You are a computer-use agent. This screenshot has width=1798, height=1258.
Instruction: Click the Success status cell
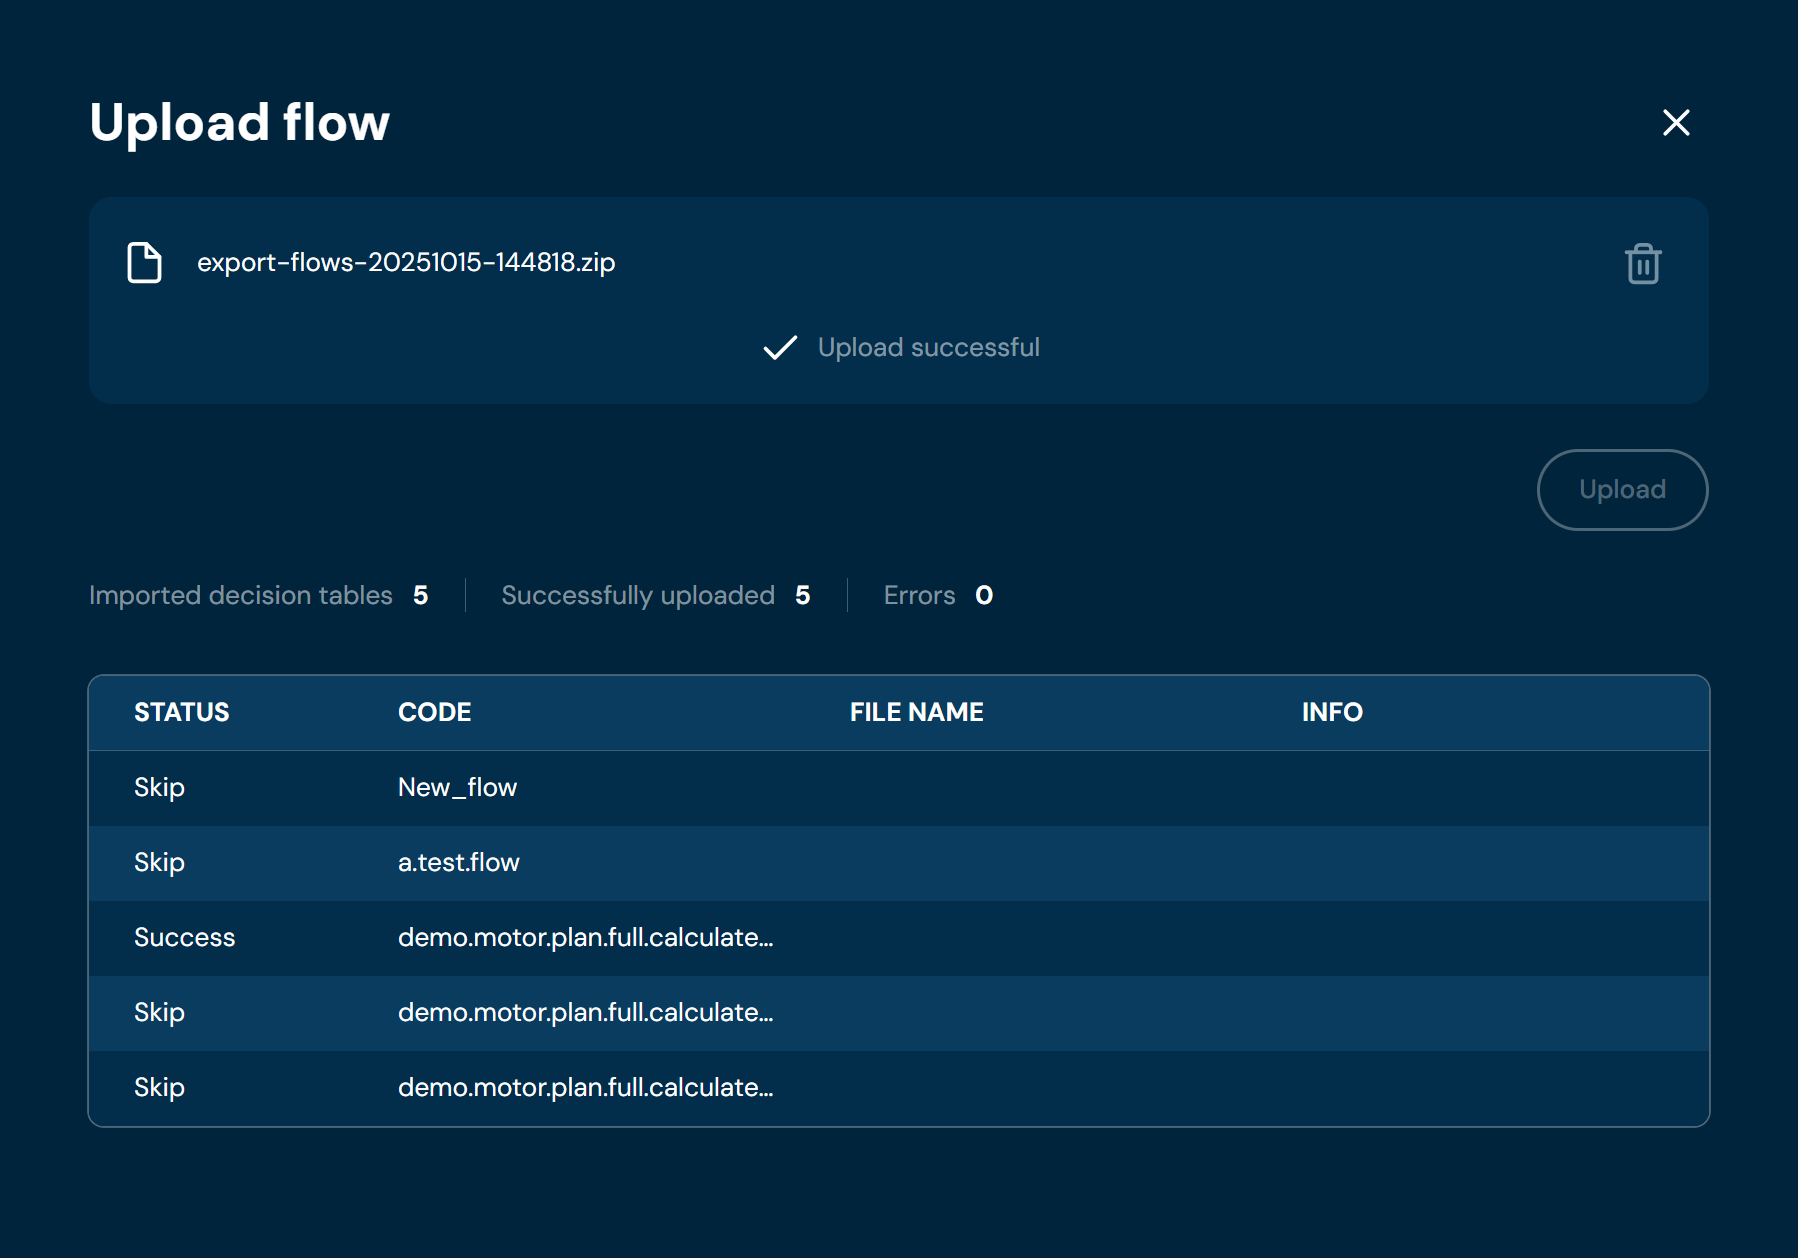click(x=185, y=938)
